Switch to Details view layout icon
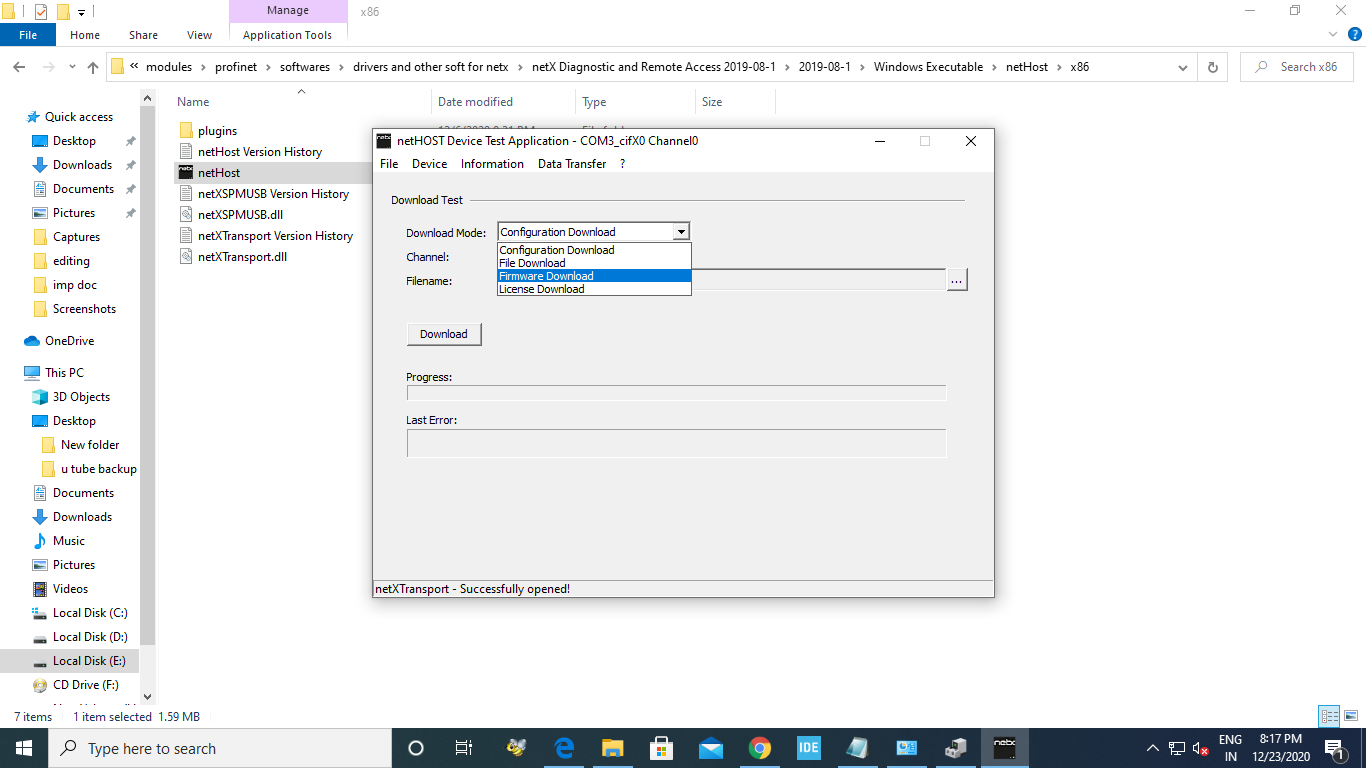Viewport: 1366px width, 768px height. coord(1329,716)
